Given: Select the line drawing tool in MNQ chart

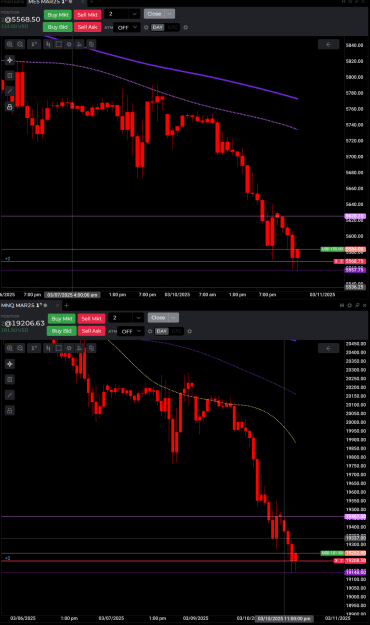Looking at the screenshot, I should point(10,395).
